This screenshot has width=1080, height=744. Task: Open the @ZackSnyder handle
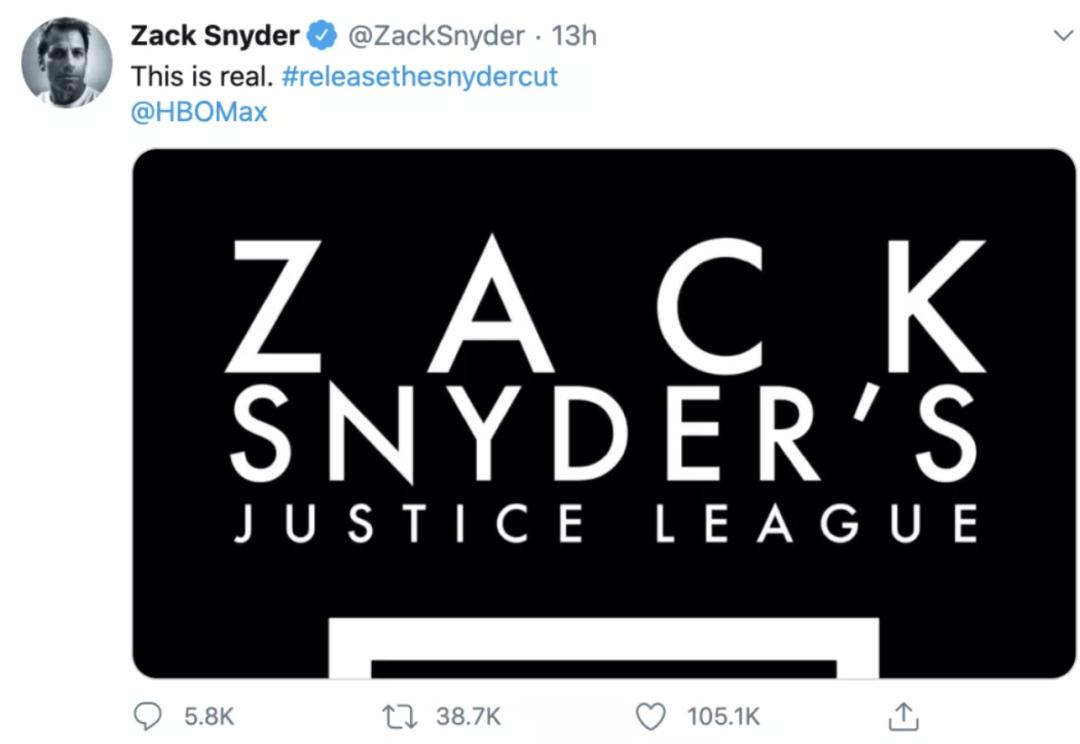435,36
